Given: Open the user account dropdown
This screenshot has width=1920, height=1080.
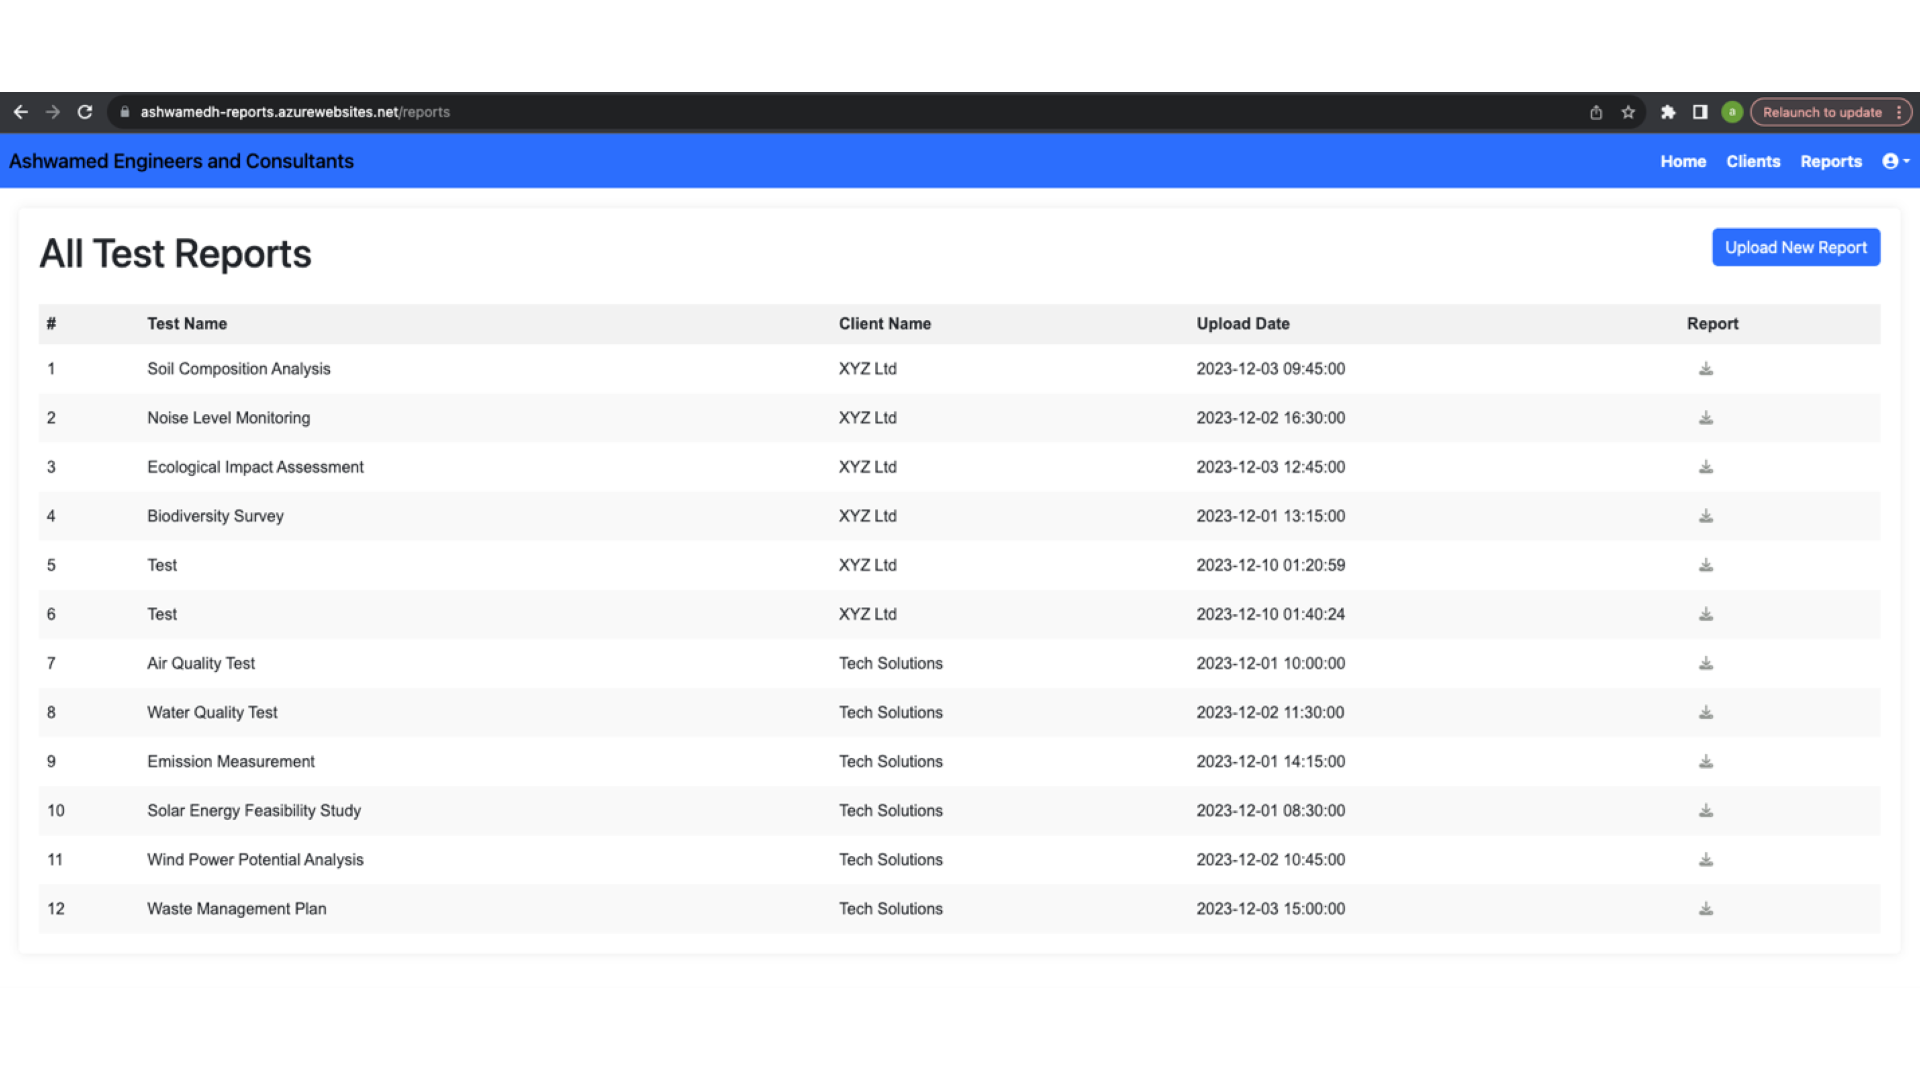Looking at the screenshot, I should point(1895,161).
